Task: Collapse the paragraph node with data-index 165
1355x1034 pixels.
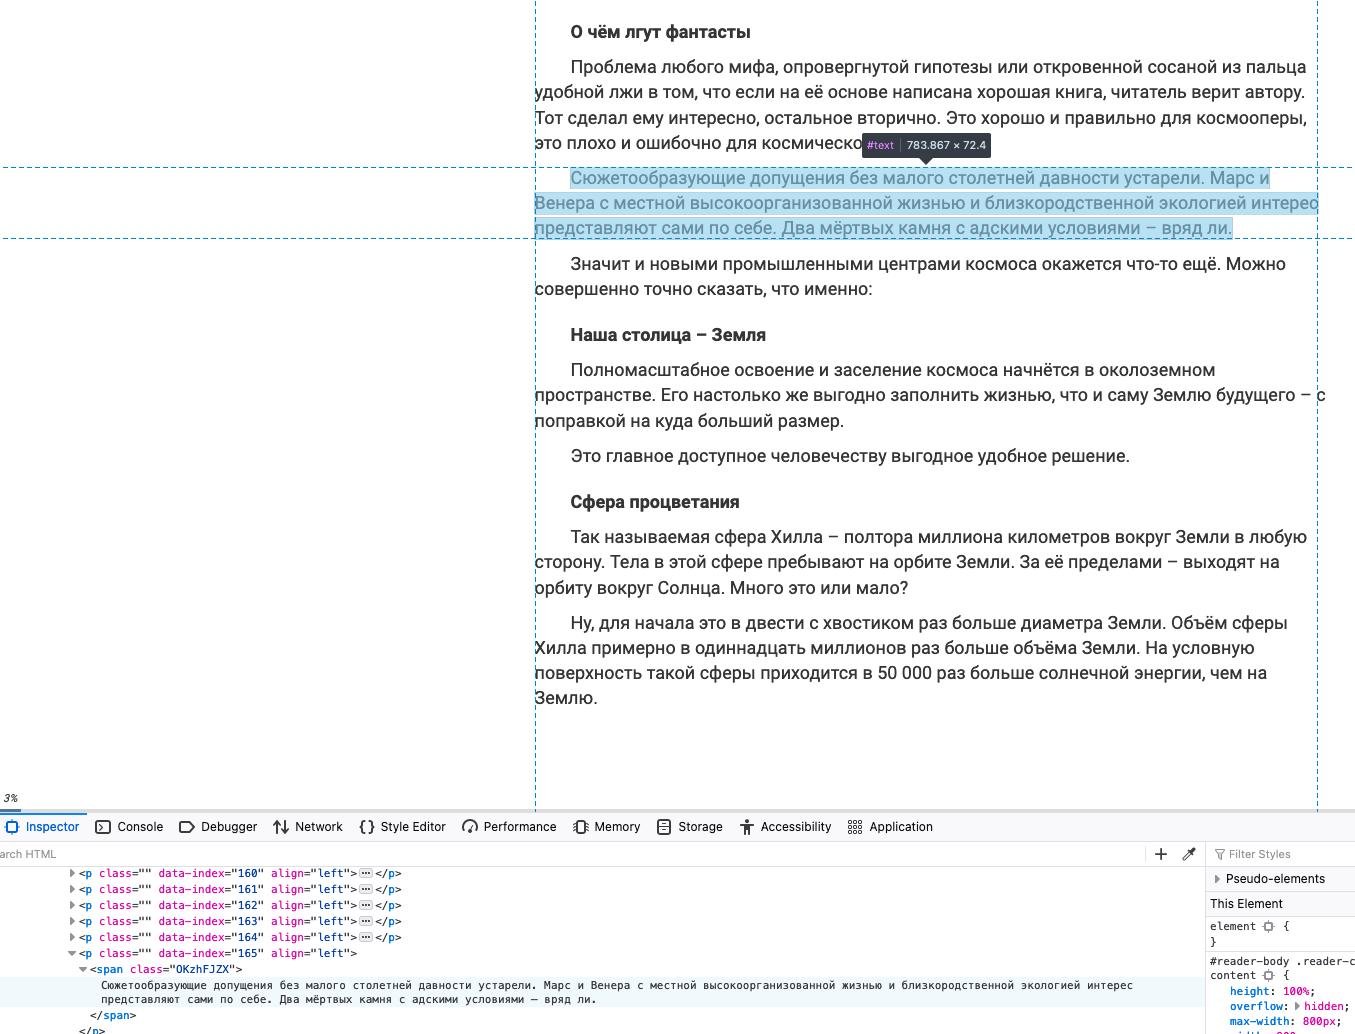Action: pyautogui.click(x=72, y=953)
